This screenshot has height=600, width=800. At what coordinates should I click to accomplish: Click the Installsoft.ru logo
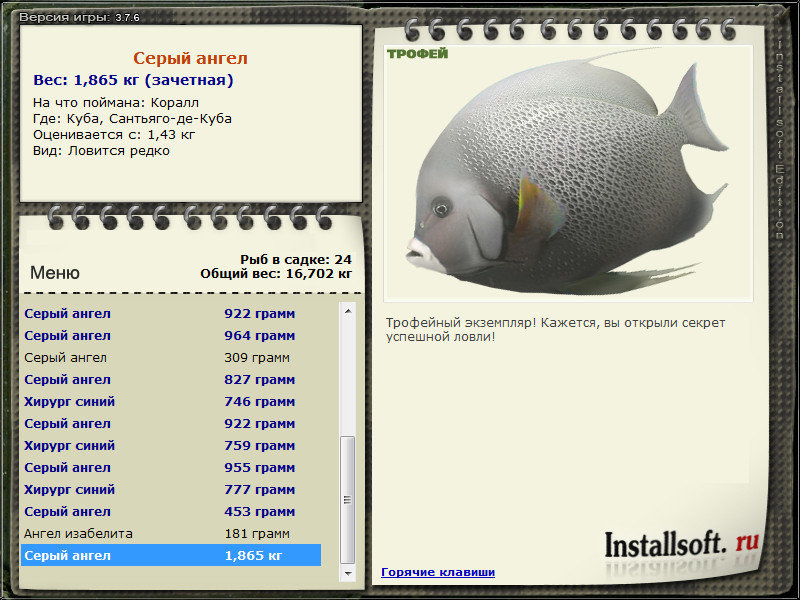click(x=682, y=544)
